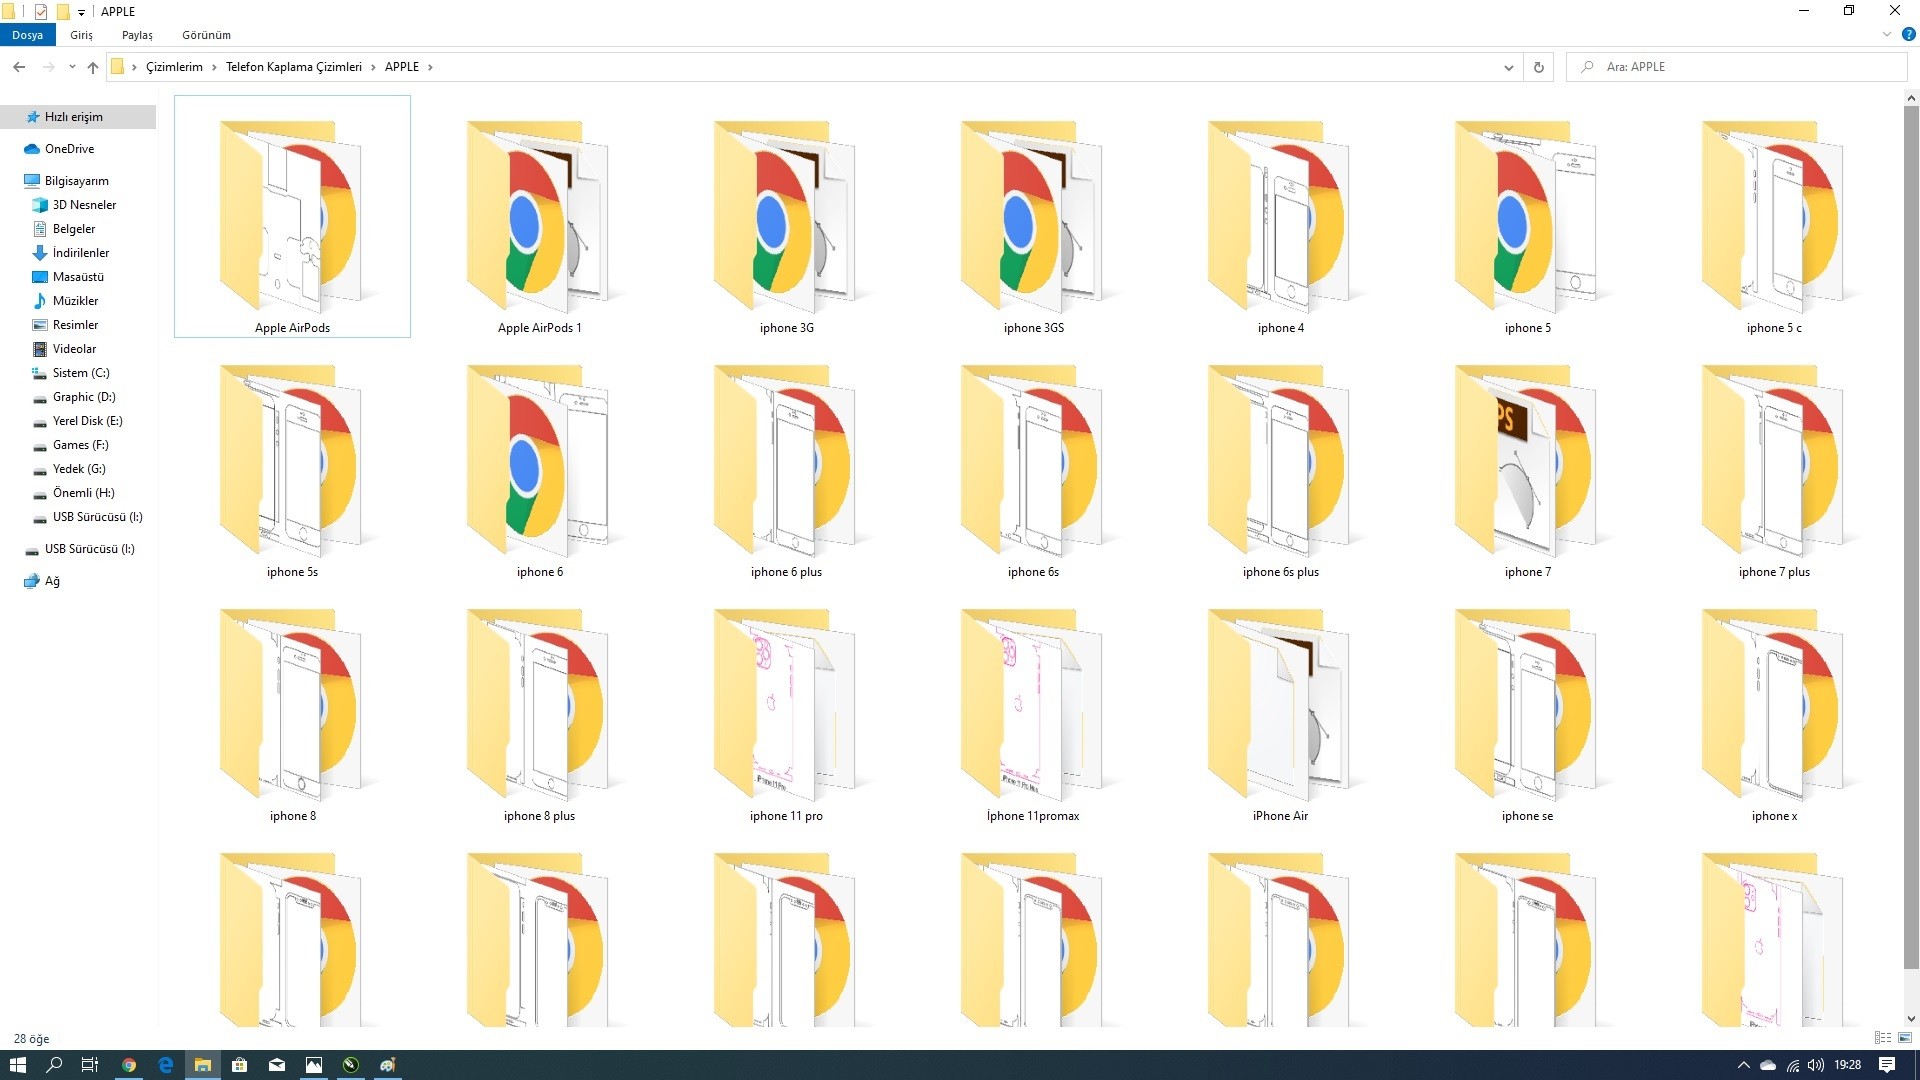Image resolution: width=1920 pixels, height=1080 pixels.
Task: Switch to large icons view in status bar
Action: [1905, 1038]
